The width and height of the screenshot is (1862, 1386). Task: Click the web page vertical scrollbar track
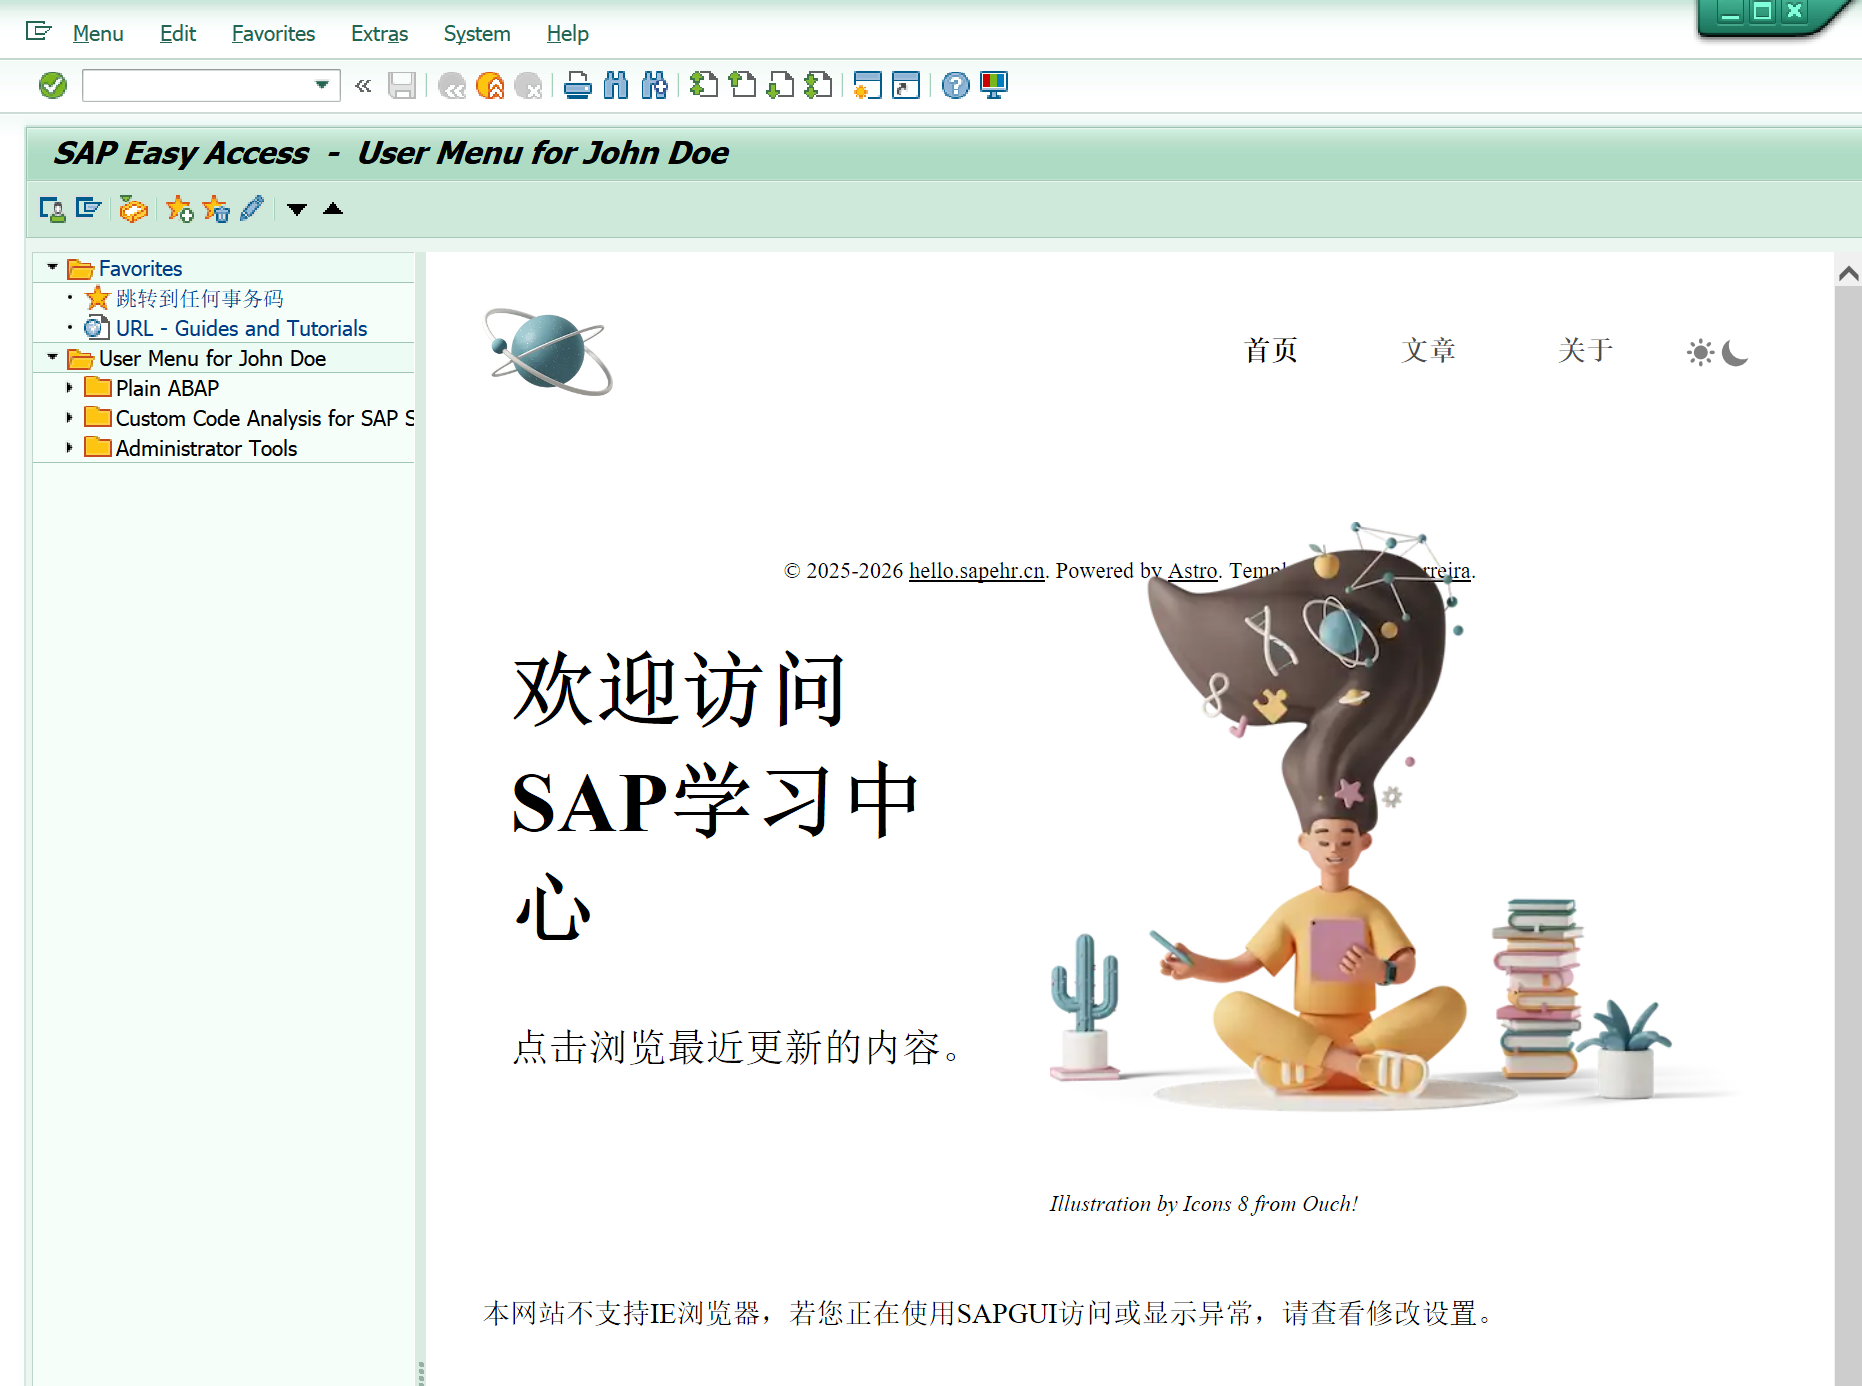tap(1848, 836)
